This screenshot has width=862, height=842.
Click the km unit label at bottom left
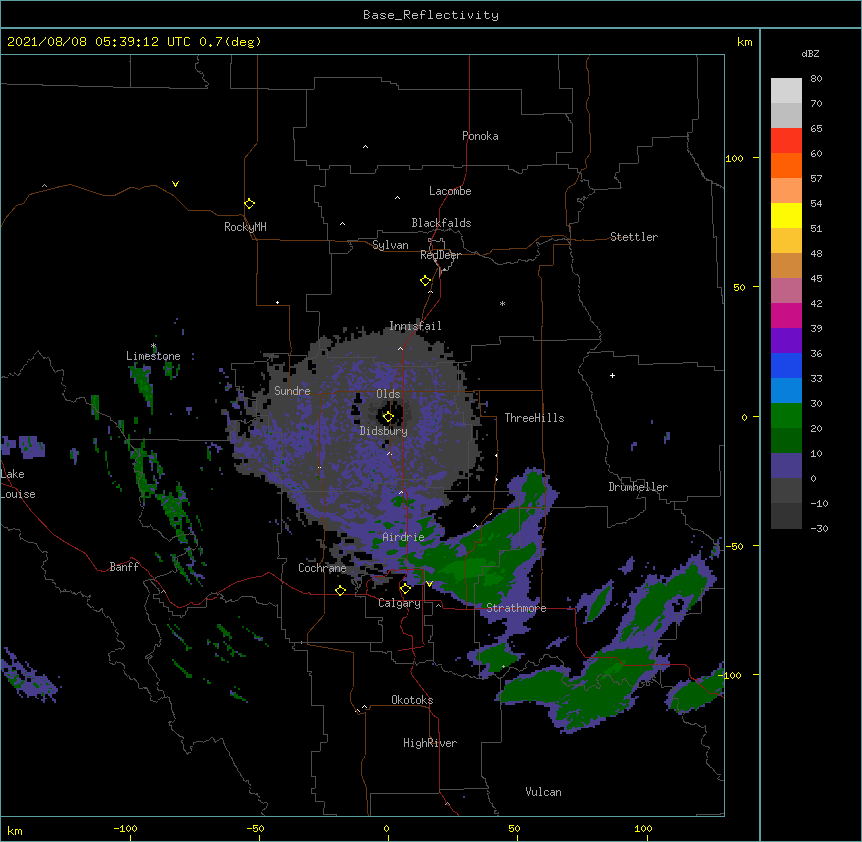coord(15,831)
